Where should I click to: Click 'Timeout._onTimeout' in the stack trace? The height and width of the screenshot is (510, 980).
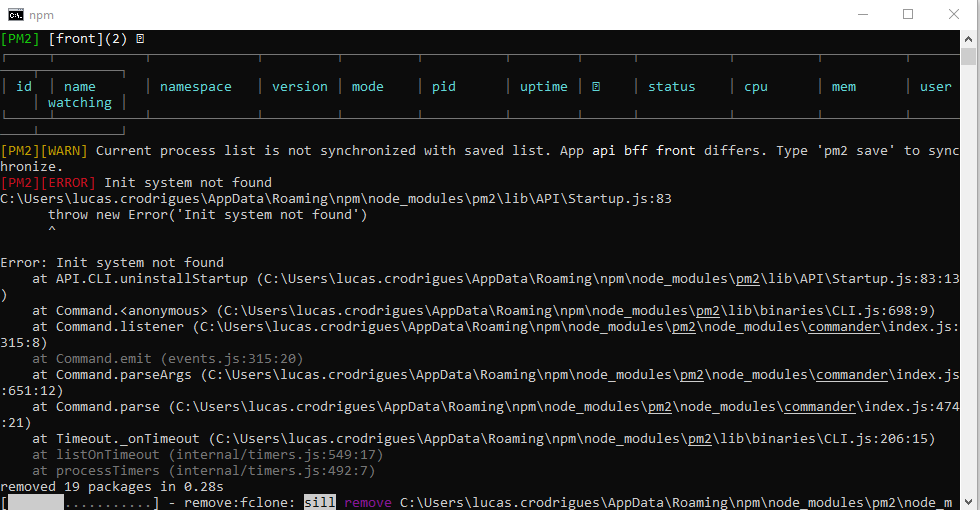tap(128, 439)
